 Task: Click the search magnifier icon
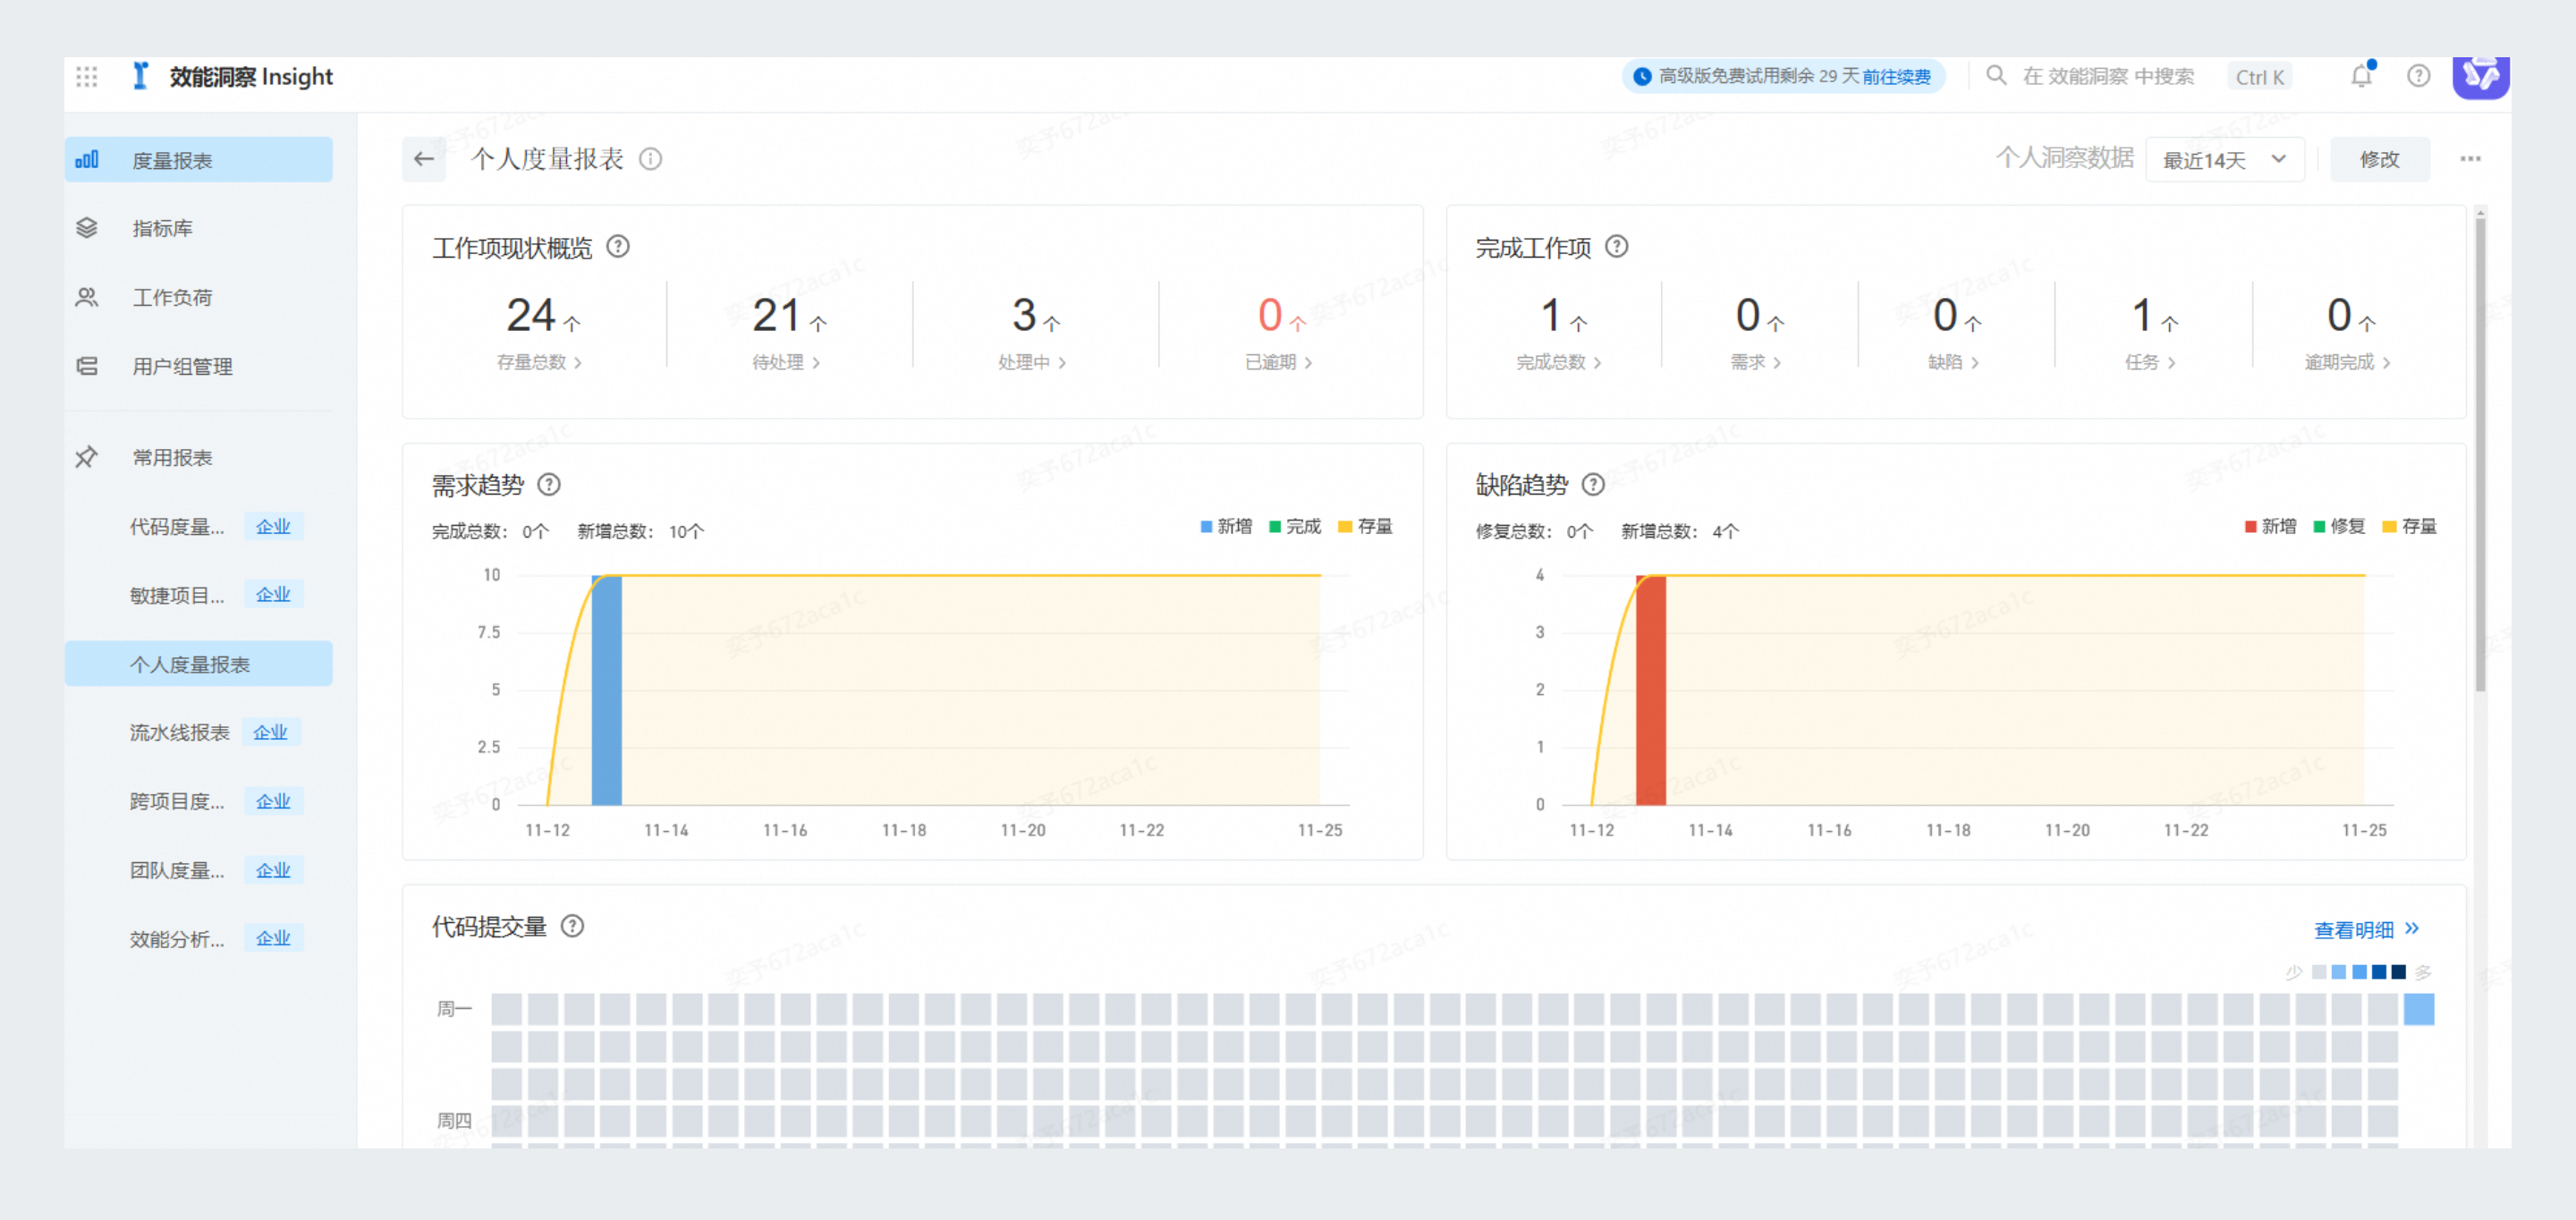(x=1996, y=76)
